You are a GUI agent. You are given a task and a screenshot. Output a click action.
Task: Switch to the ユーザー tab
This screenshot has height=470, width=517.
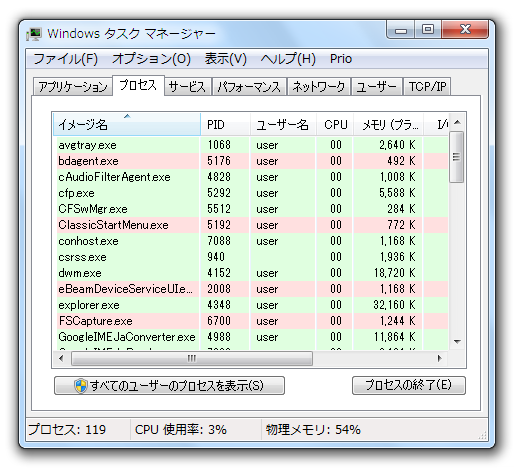[x=377, y=87]
